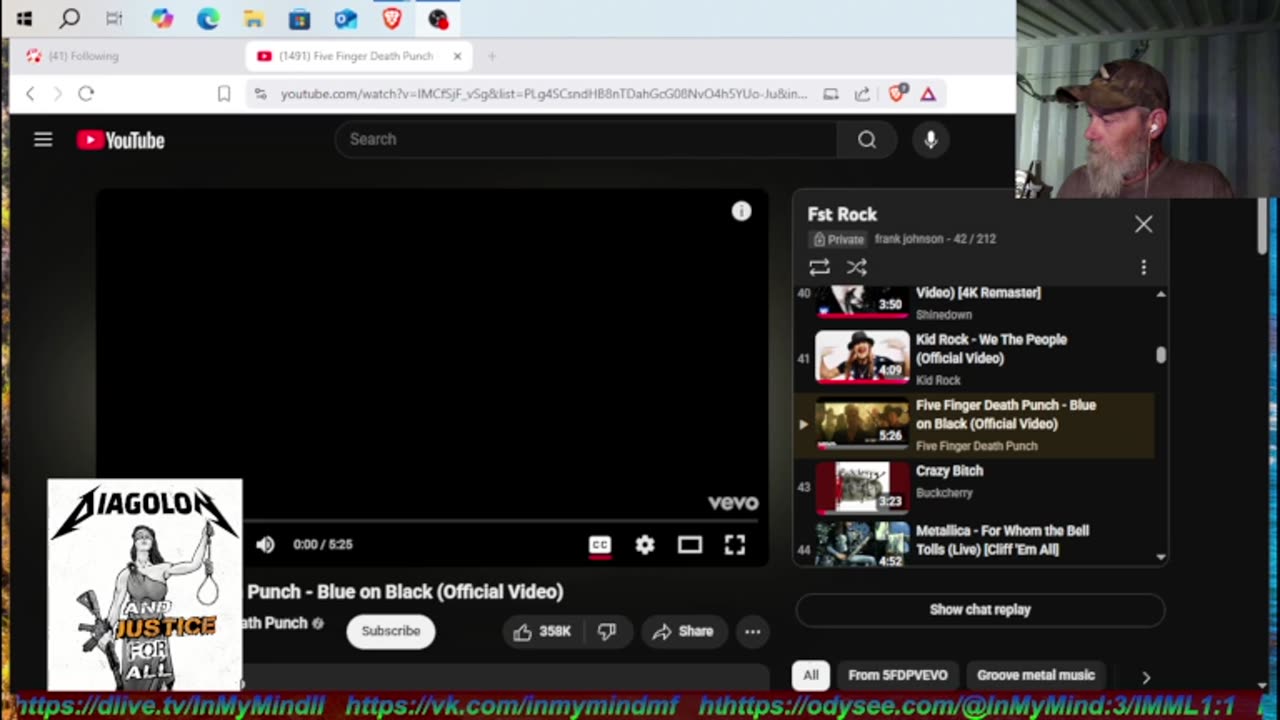Click the Private playlist badge

[x=838, y=239]
